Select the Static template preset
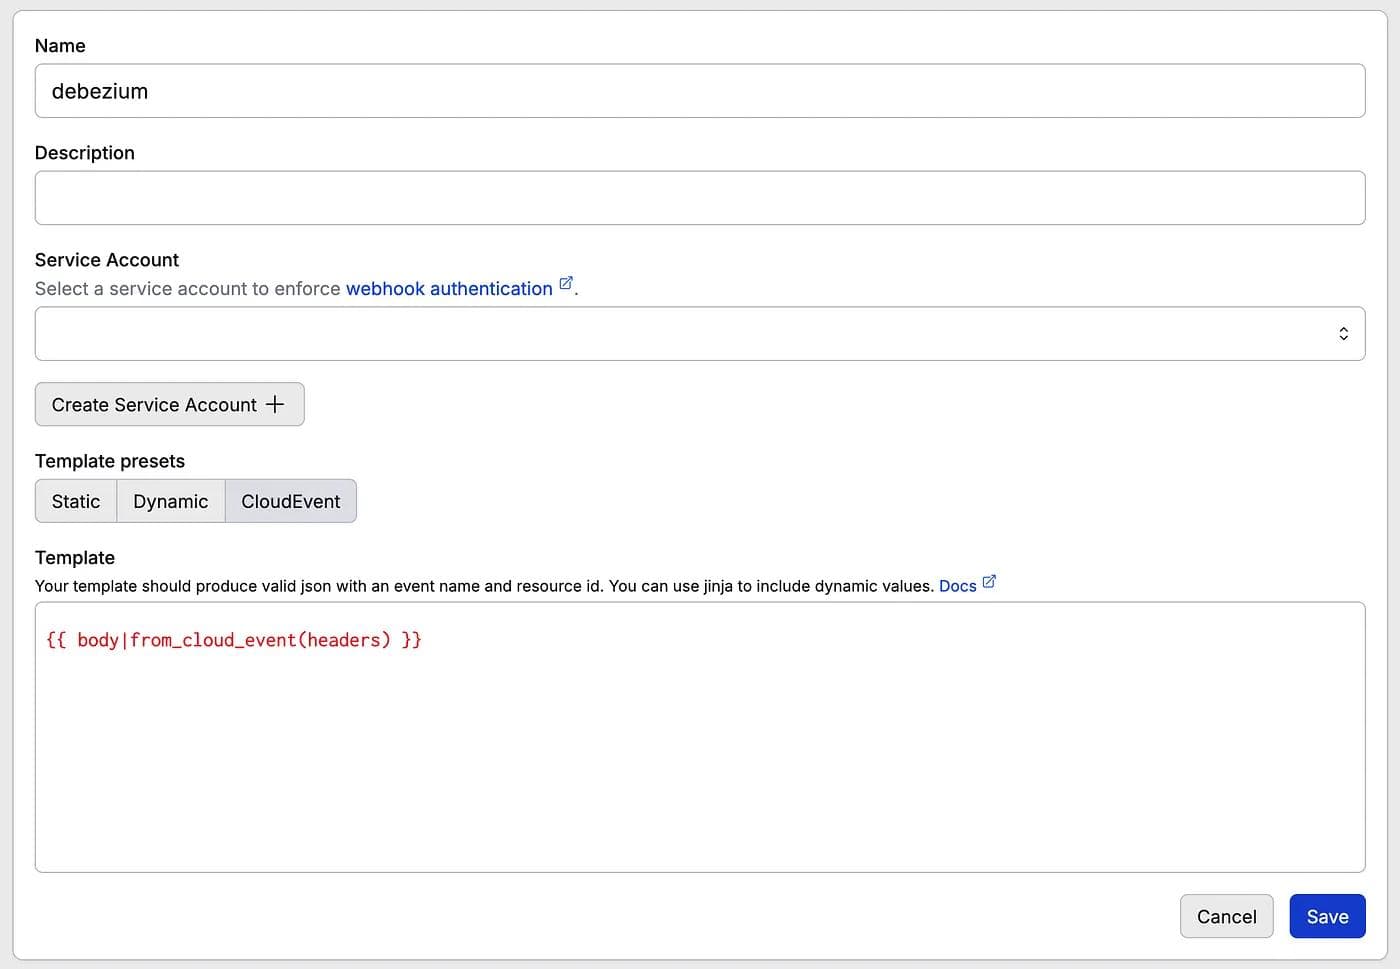Image resolution: width=1400 pixels, height=969 pixels. [76, 501]
